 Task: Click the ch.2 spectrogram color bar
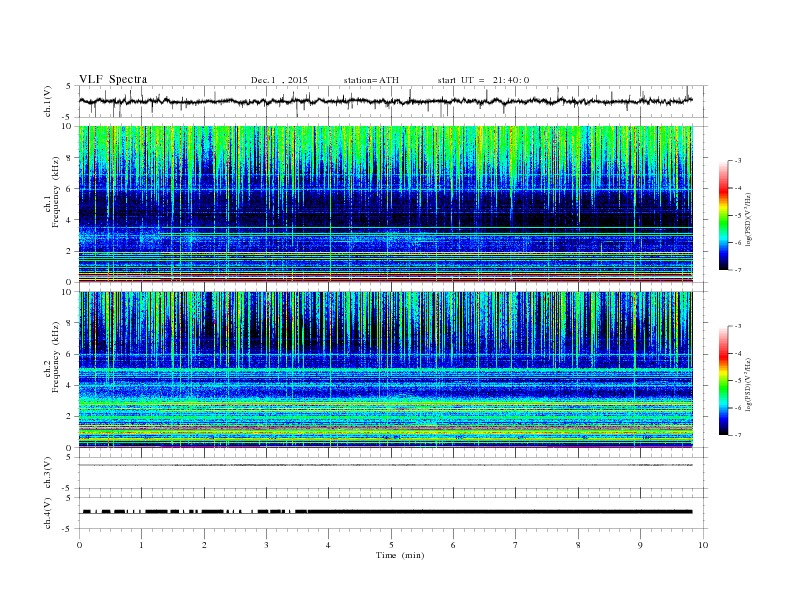(723, 380)
